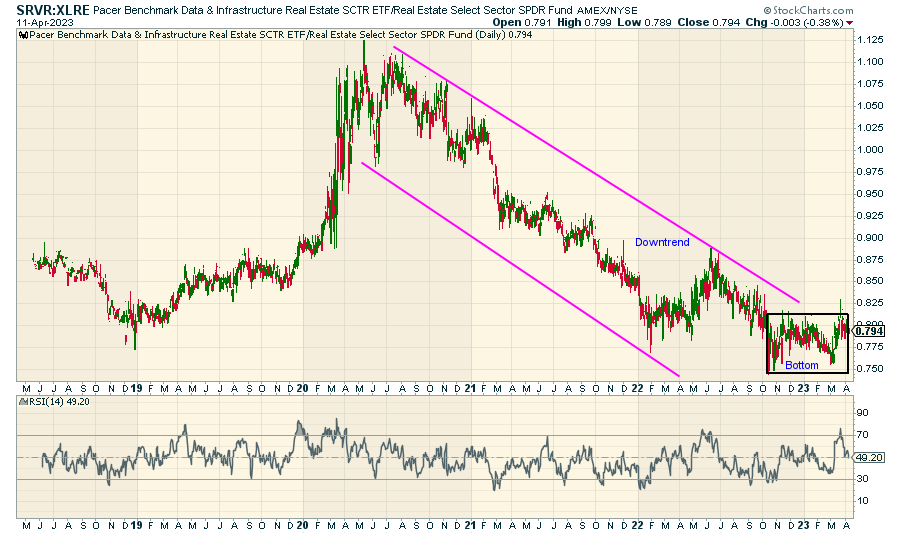The width and height of the screenshot is (900, 534).
Task: Click year 20 on upper time axis
Action: pyautogui.click(x=302, y=388)
